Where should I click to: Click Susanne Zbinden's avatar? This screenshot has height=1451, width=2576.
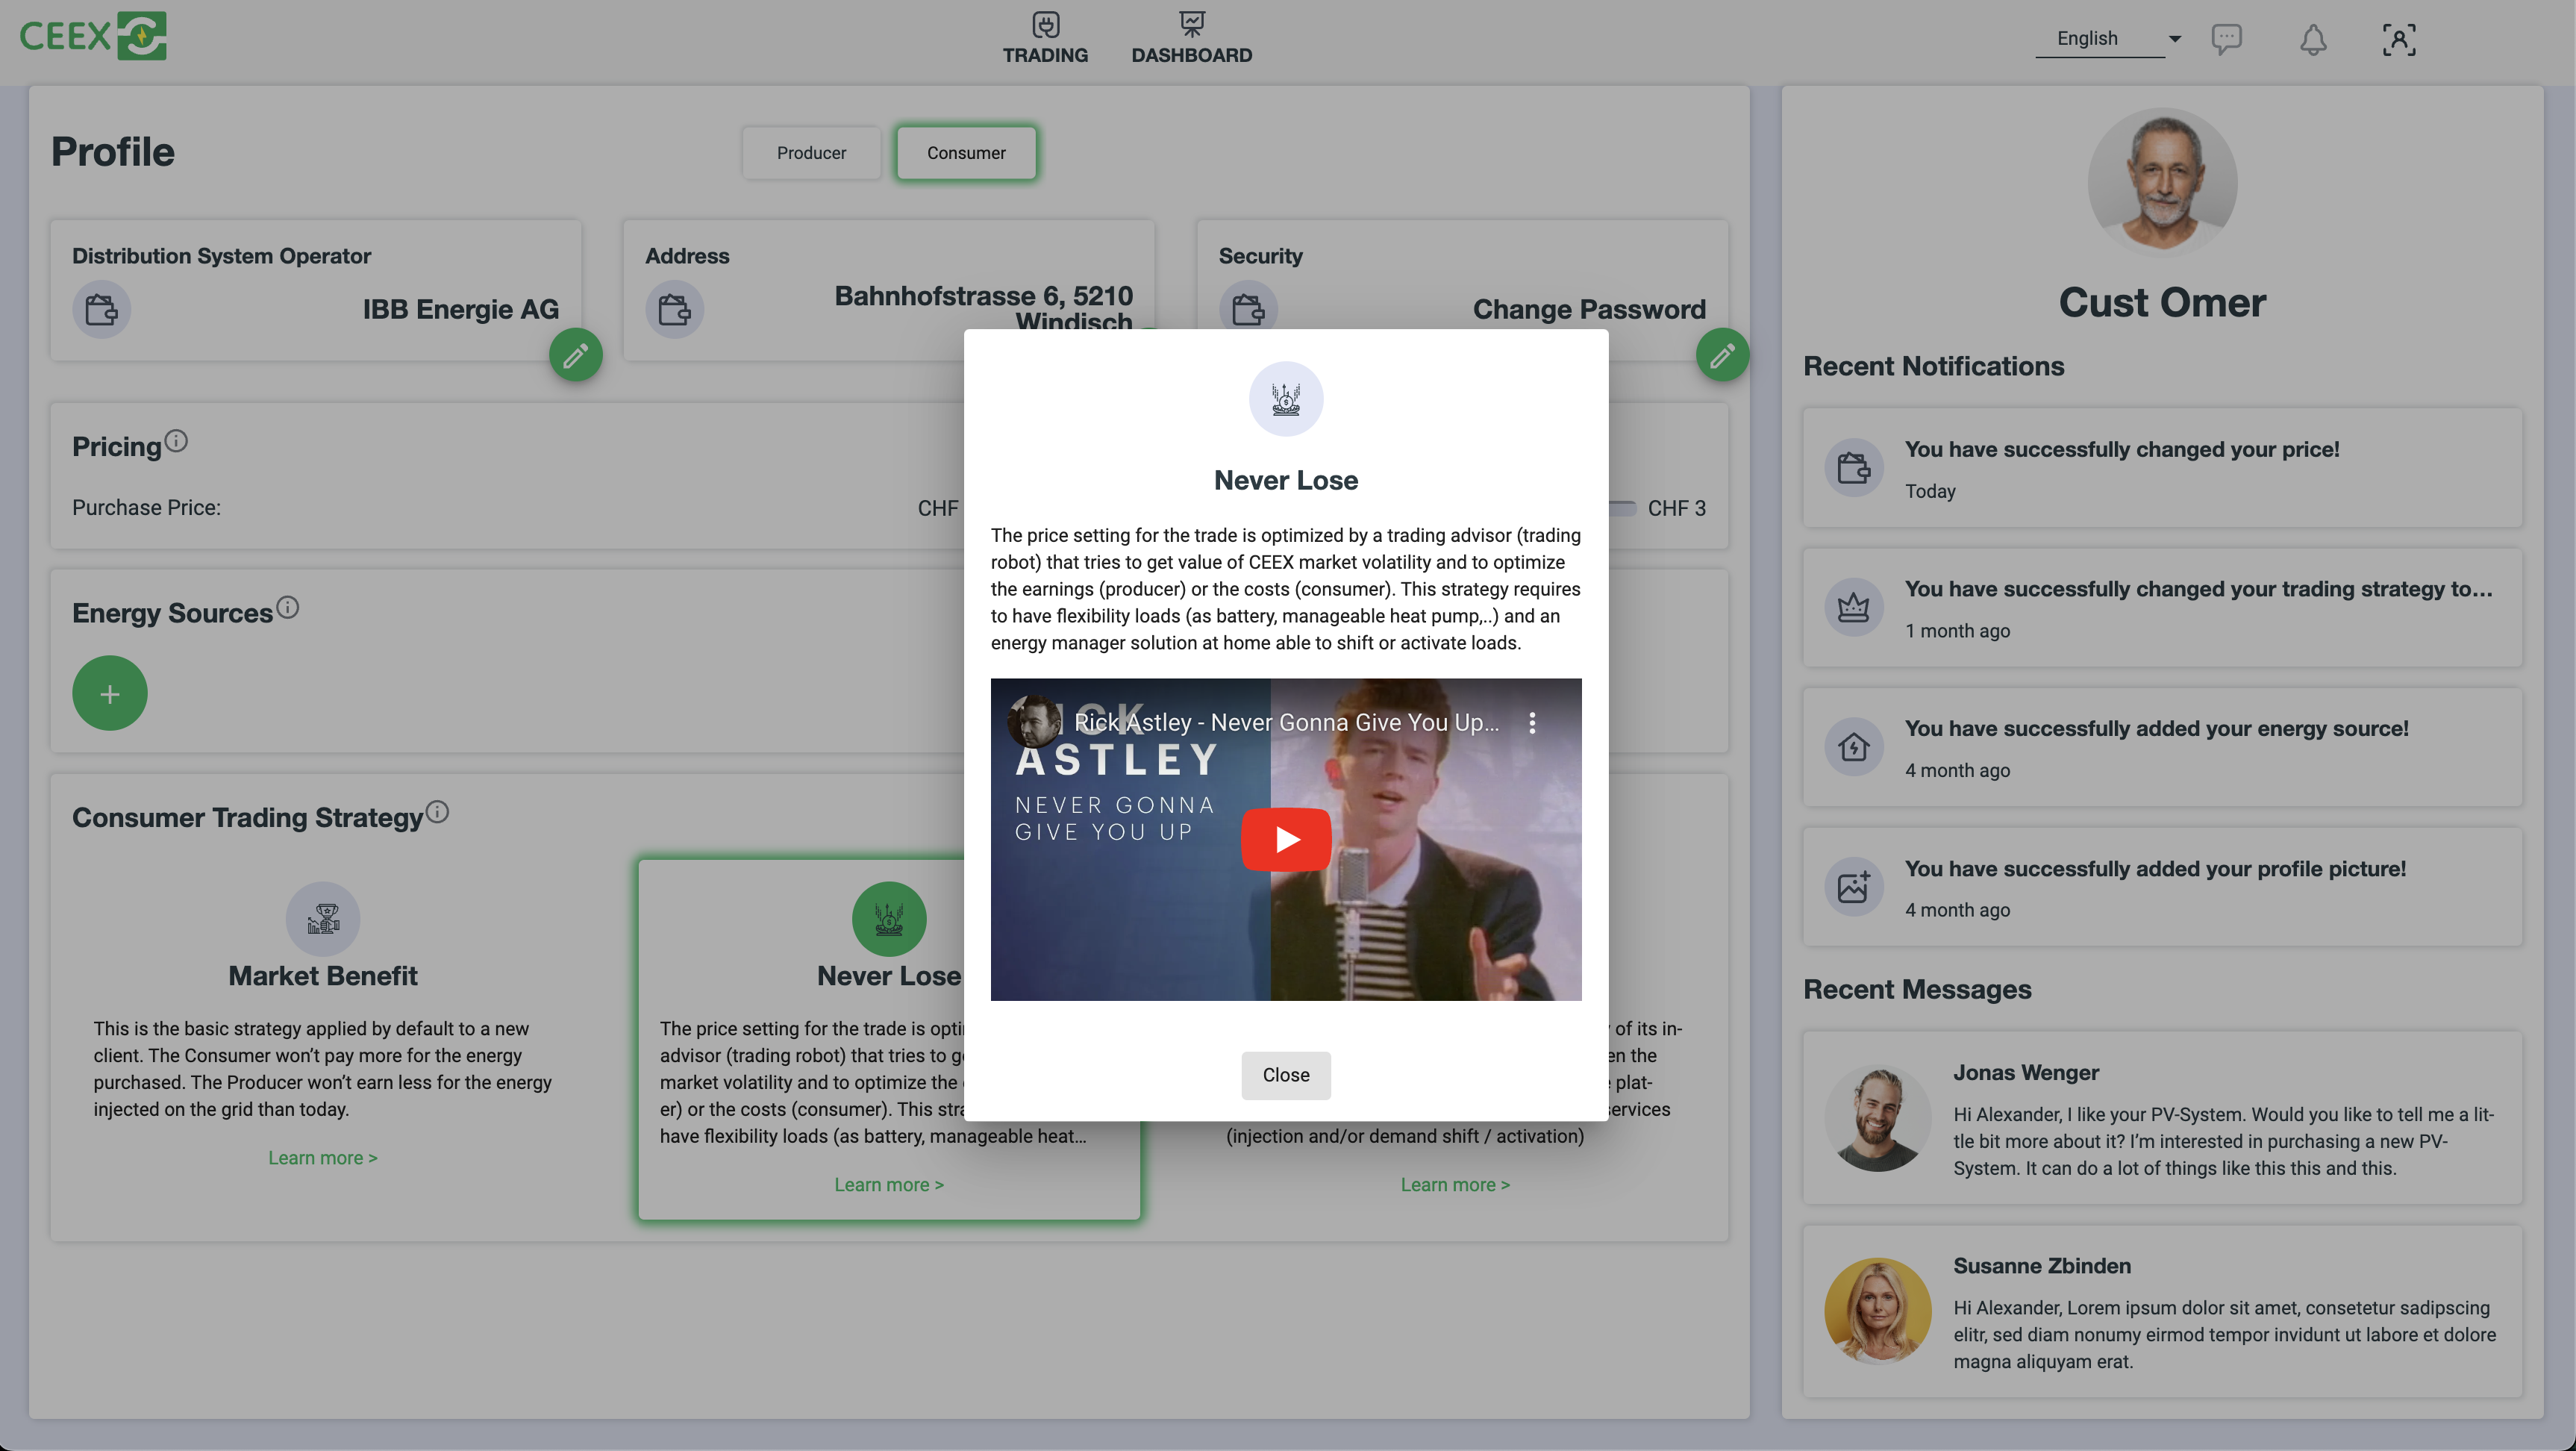[1877, 1311]
